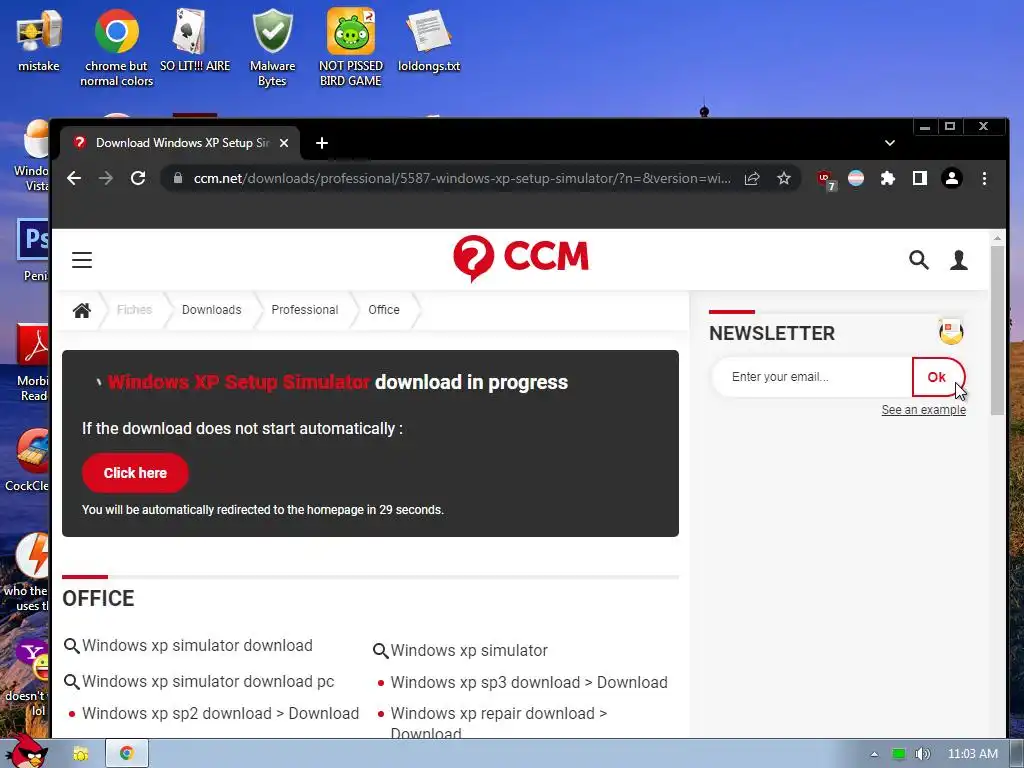Open the volume speaker tray icon
Viewport: 1024px width, 768px height.
point(922,754)
